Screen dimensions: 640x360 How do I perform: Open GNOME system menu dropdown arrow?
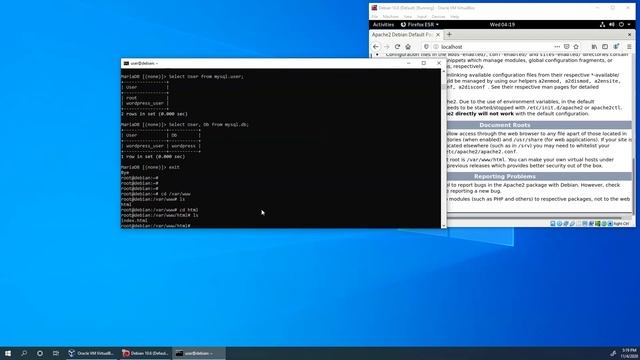click(629, 24)
